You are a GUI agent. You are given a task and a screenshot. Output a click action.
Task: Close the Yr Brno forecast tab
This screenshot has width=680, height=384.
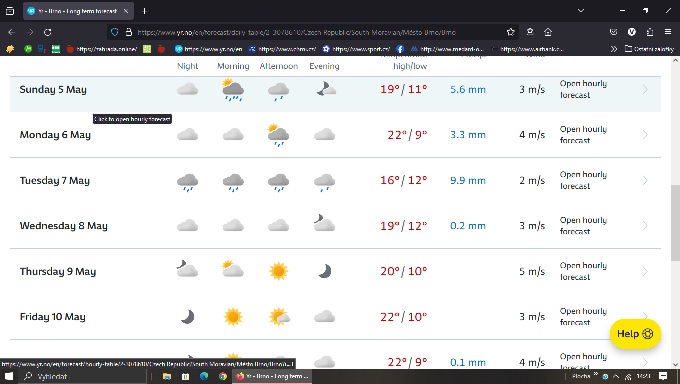126,11
